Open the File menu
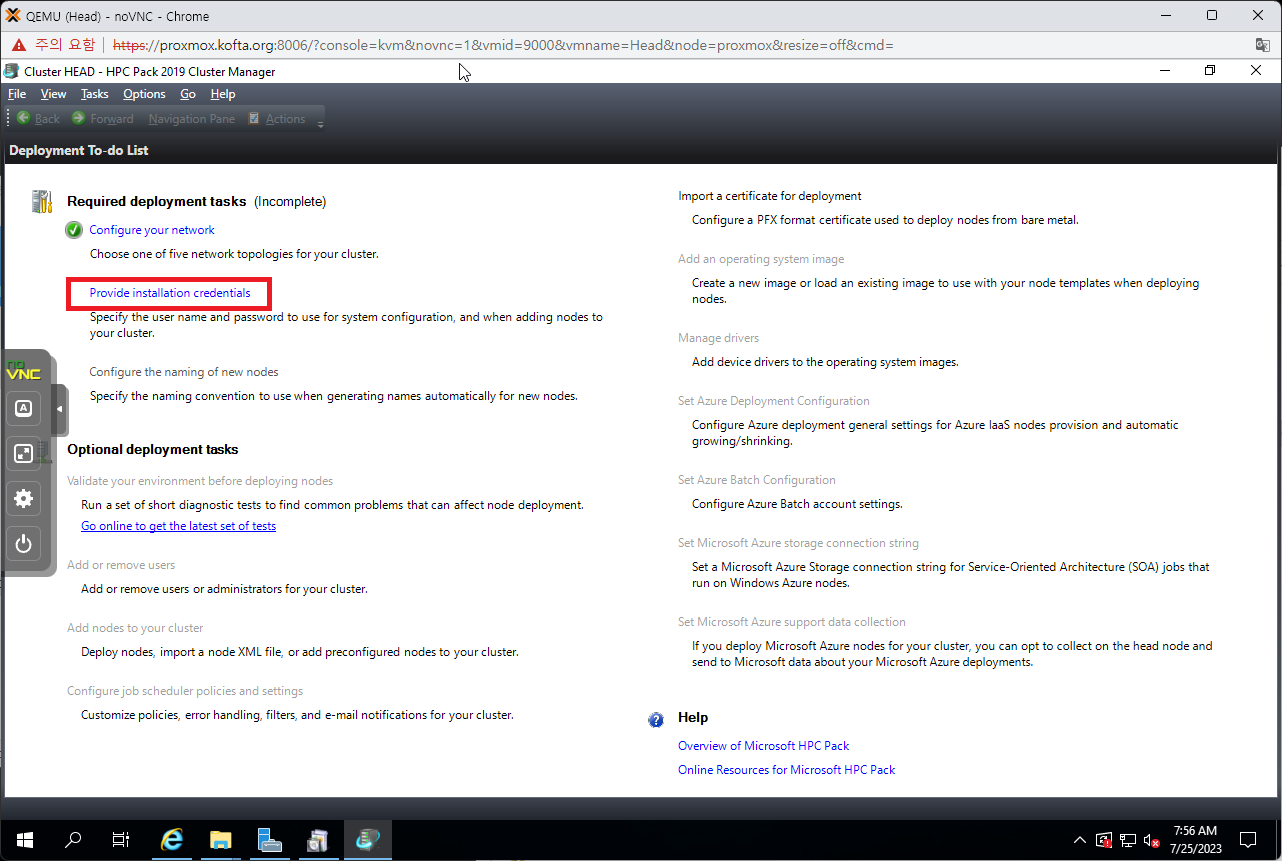Screen dimensions: 1282x861 pos(17,94)
